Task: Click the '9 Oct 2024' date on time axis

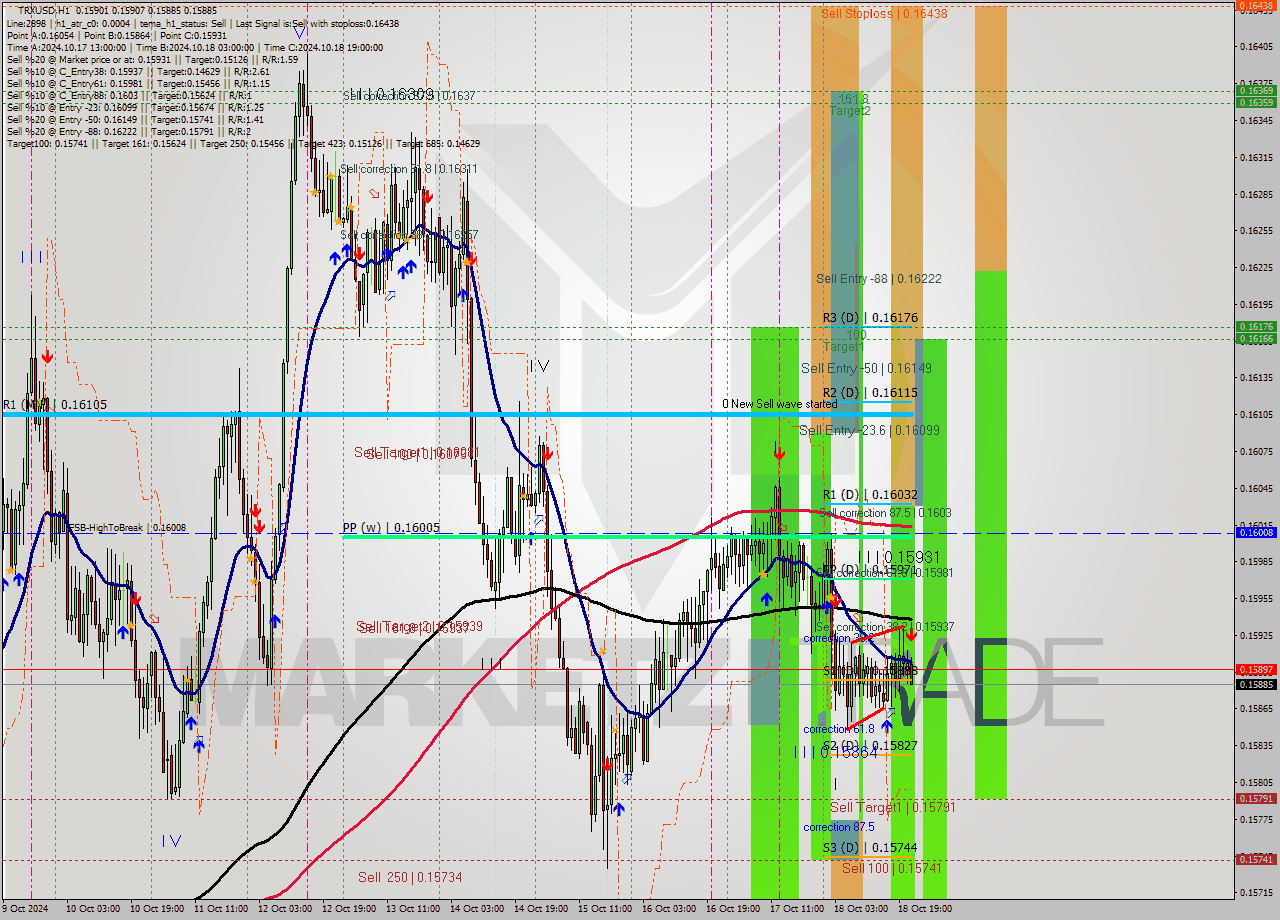Action: tap(24, 909)
